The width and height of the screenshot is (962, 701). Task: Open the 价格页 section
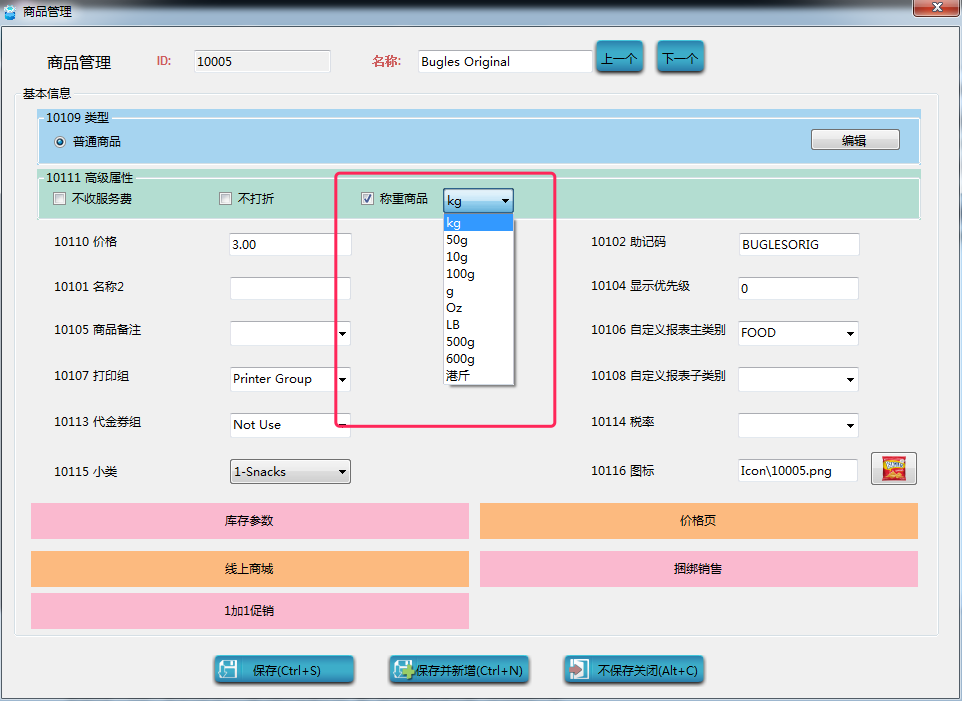[699, 521]
